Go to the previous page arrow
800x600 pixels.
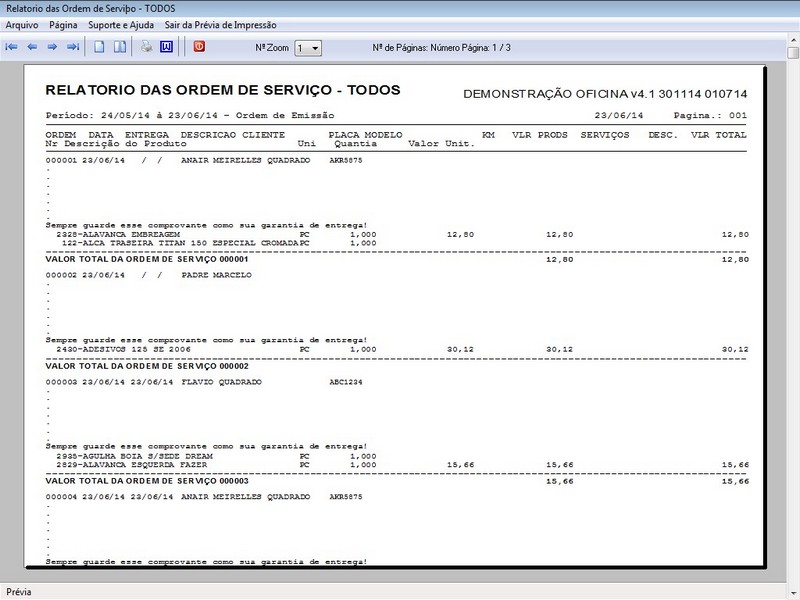tap(32, 47)
